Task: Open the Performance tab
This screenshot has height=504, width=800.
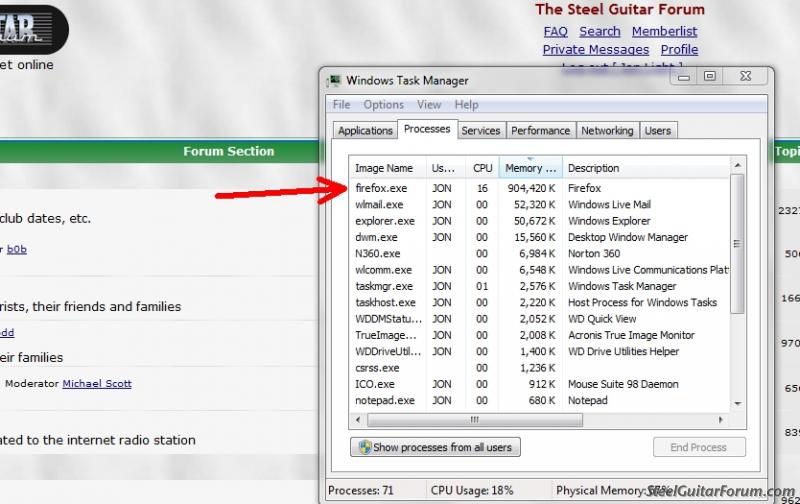Action: [x=540, y=131]
